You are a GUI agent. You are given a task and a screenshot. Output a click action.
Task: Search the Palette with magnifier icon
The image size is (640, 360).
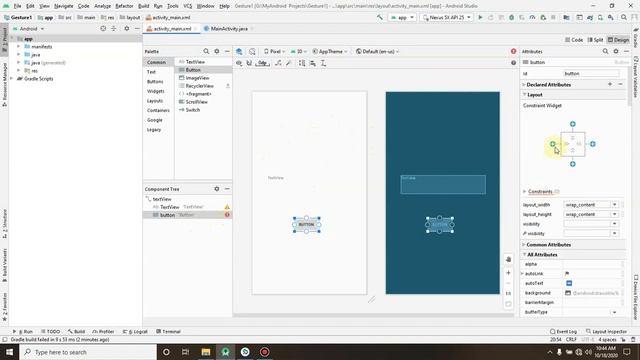(x=206, y=51)
